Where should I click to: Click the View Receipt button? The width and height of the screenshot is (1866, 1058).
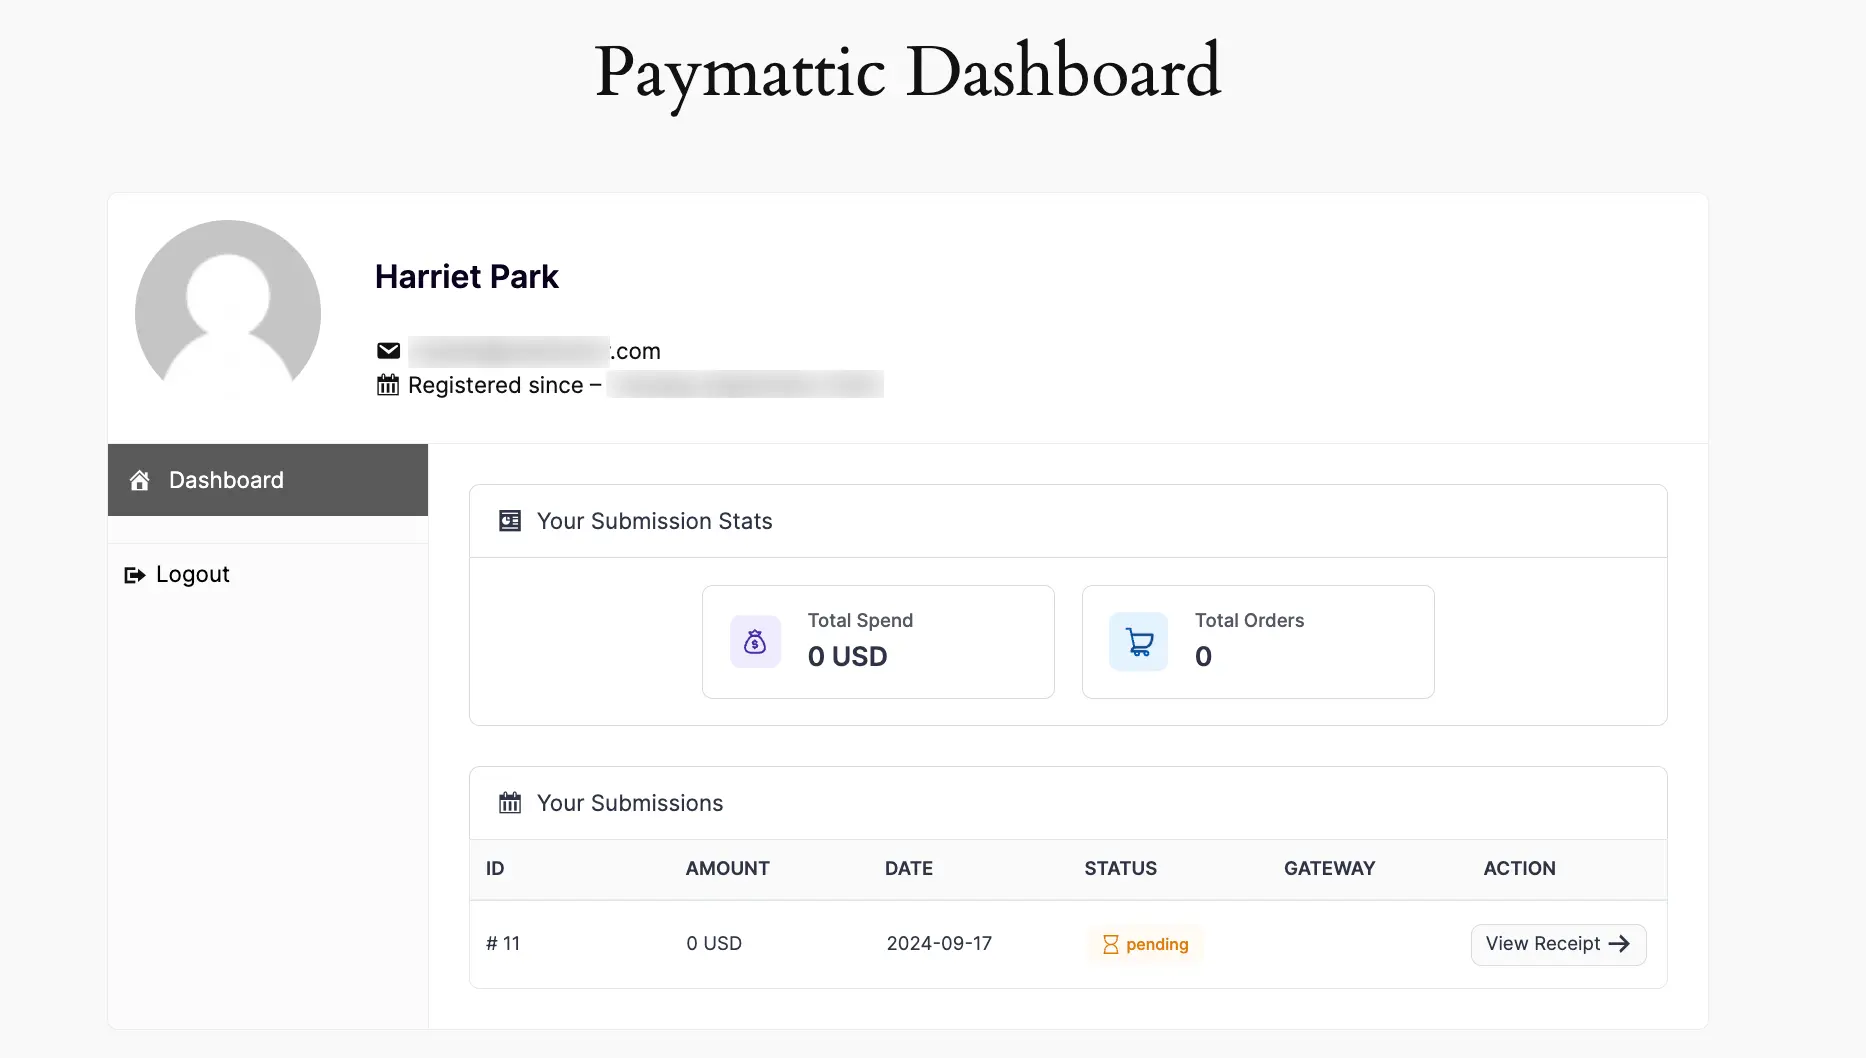point(1557,944)
